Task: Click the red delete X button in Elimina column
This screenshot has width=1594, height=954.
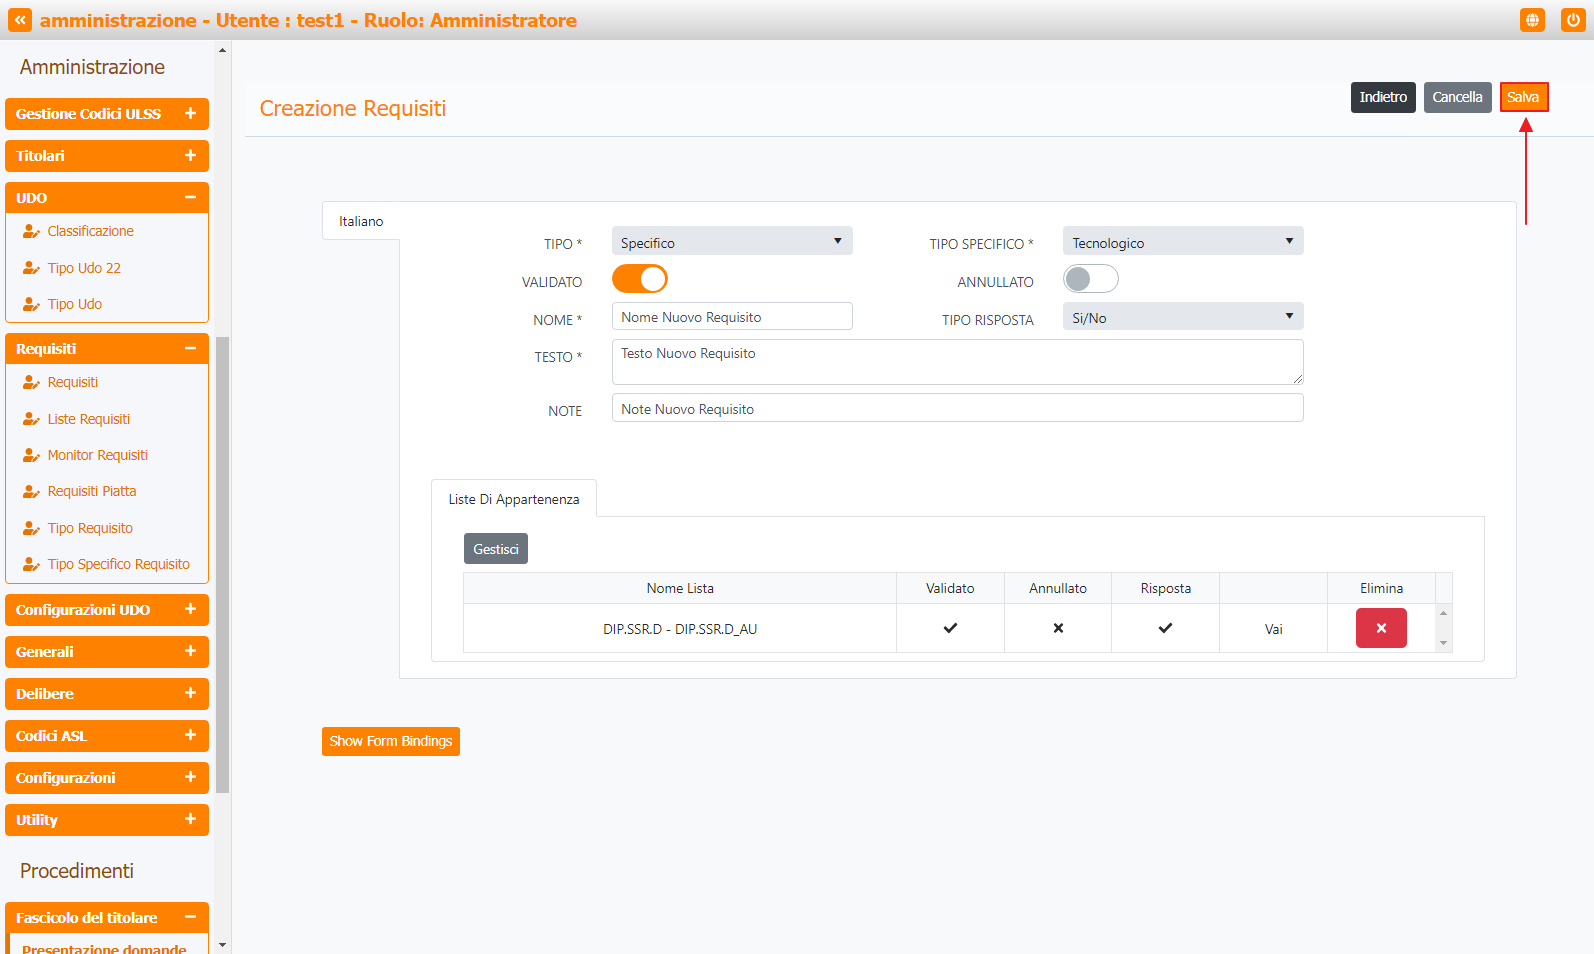Action: click(x=1380, y=628)
